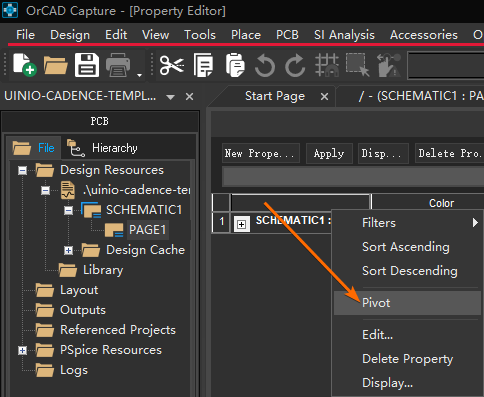Open the project panel dropdown arrow
The image size is (484, 397).
[171, 97]
